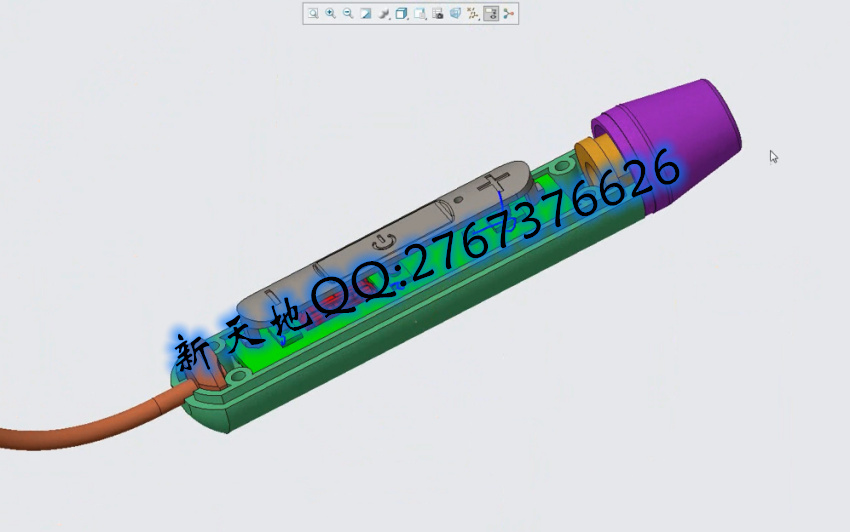Viewport: 850px width, 532px height.
Task: Click the power symbol on the gray keypad
Action: (385, 241)
